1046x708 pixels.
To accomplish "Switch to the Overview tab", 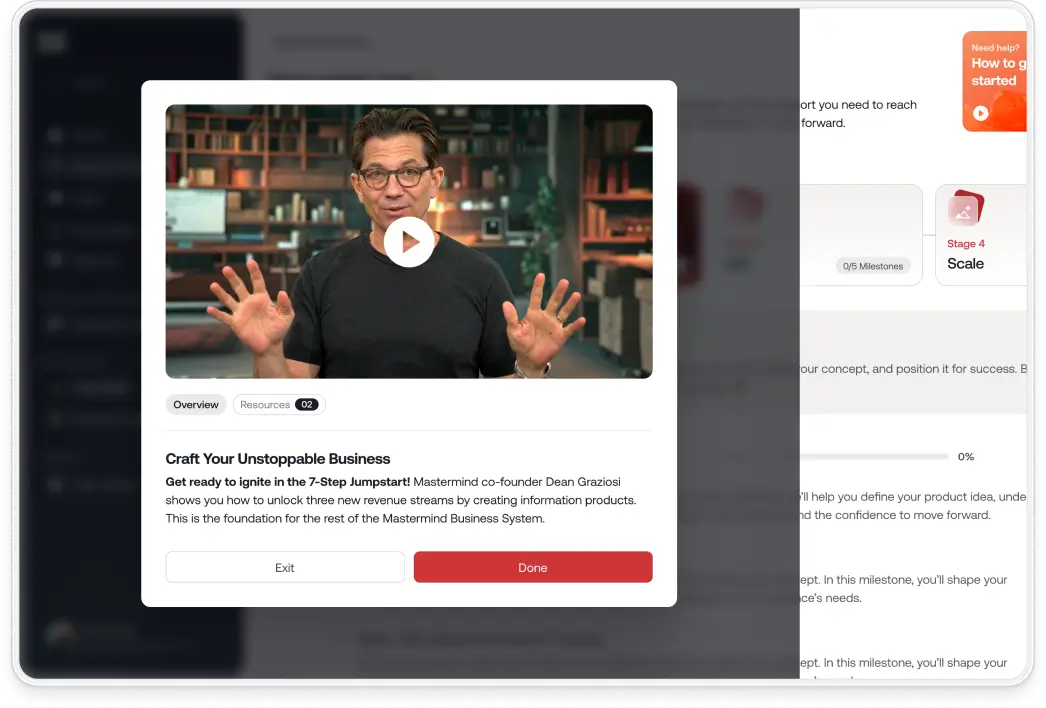I will click(196, 405).
